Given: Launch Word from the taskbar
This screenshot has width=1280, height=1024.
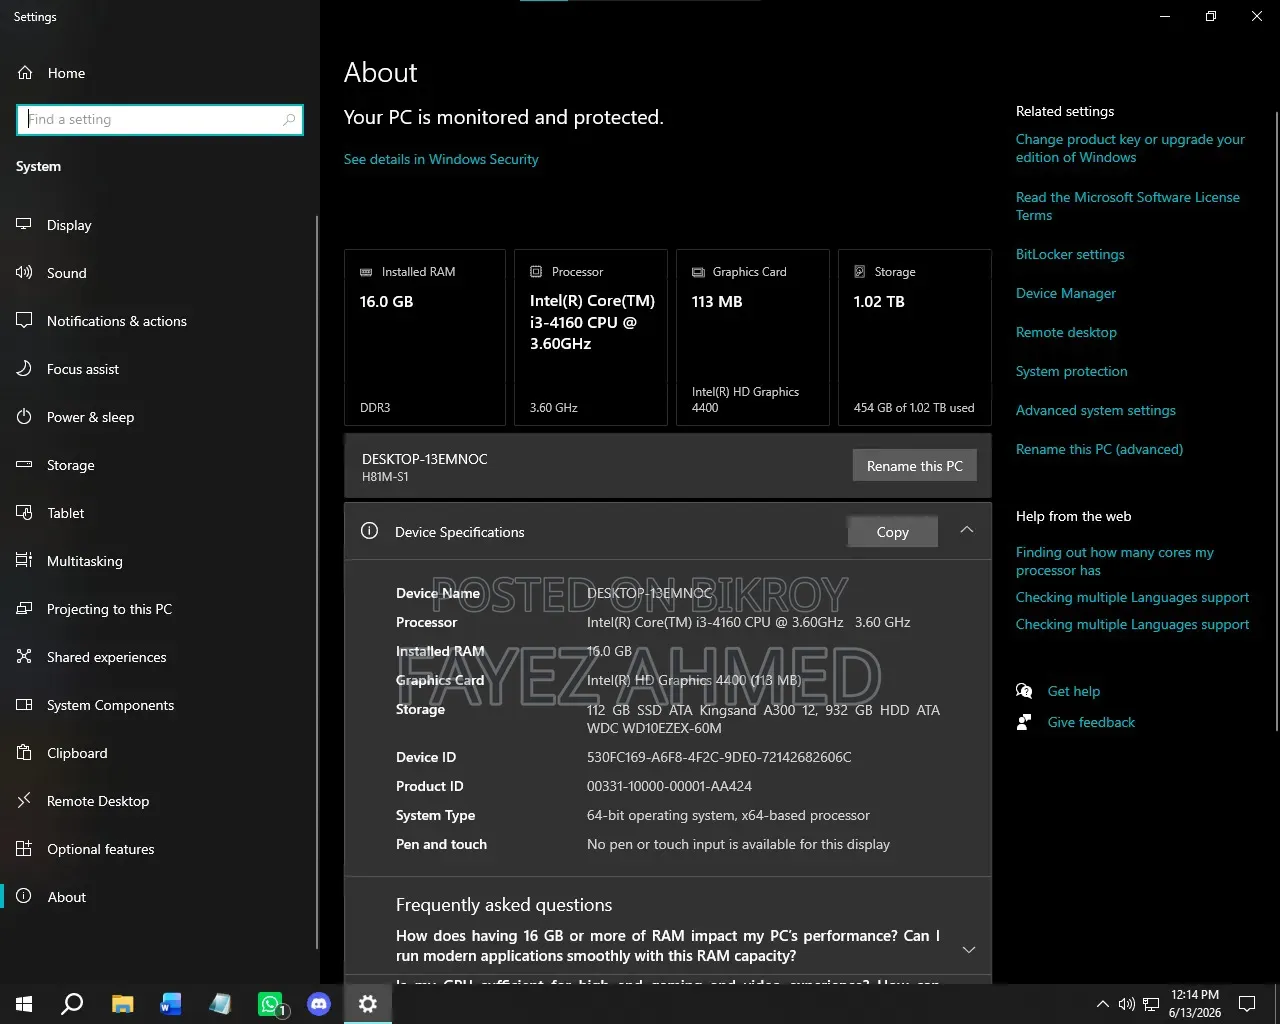Looking at the screenshot, I should click(x=171, y=1004).
